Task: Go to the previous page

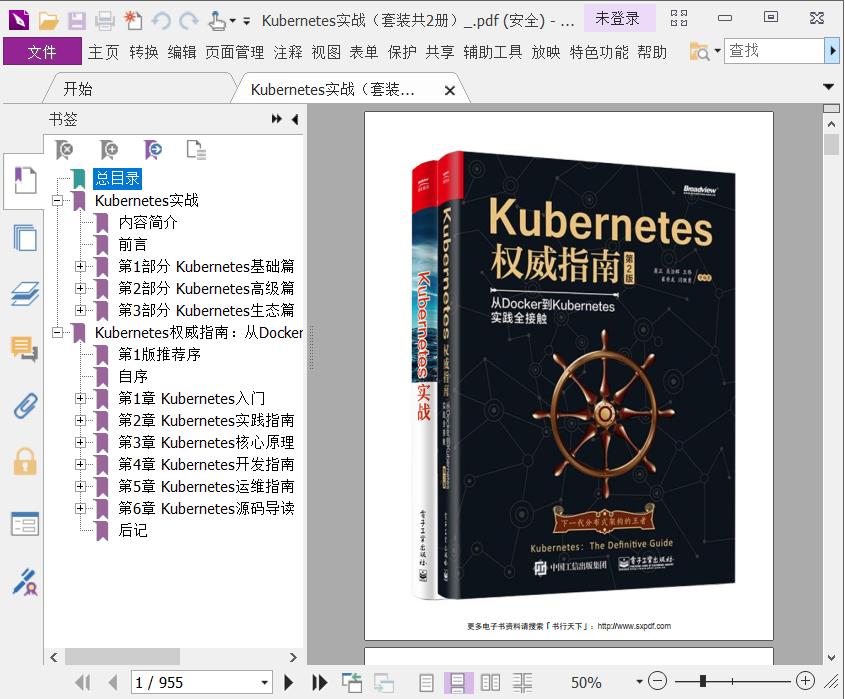Action: pyautogui.click(x=113, y=683)
